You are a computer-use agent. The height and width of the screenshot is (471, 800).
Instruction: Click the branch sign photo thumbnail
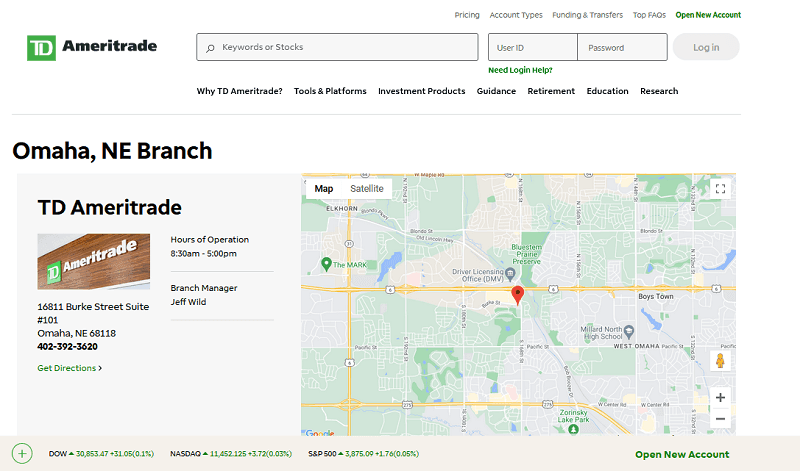pos(93,262)
